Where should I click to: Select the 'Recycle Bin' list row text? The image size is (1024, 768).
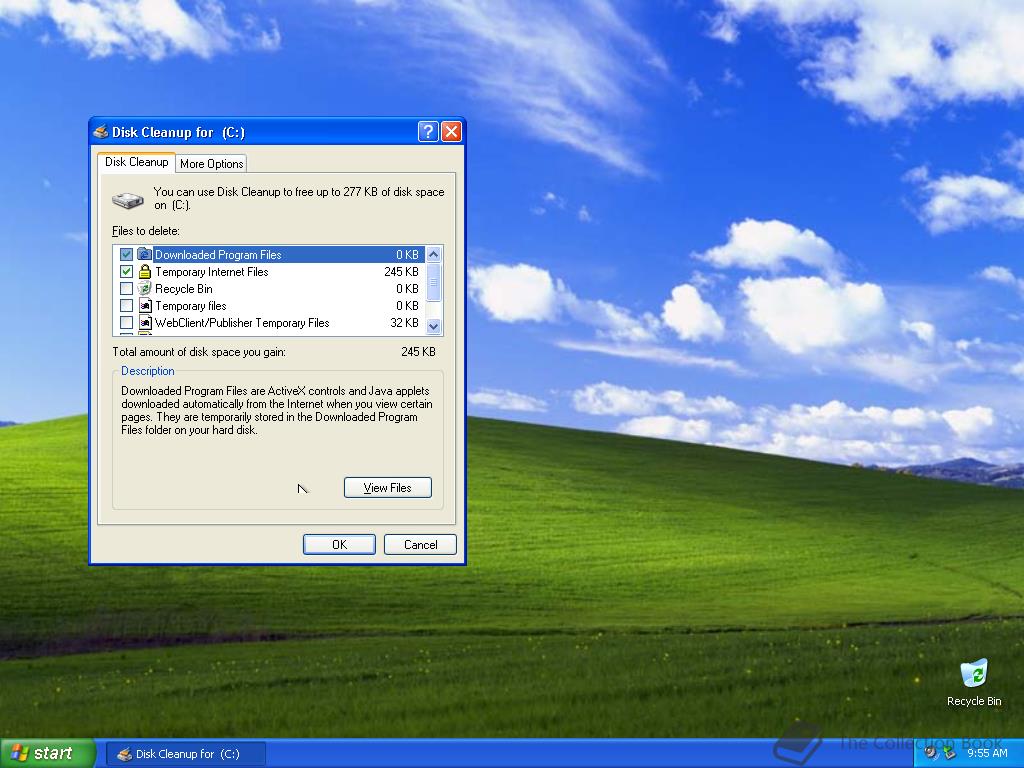184,289
